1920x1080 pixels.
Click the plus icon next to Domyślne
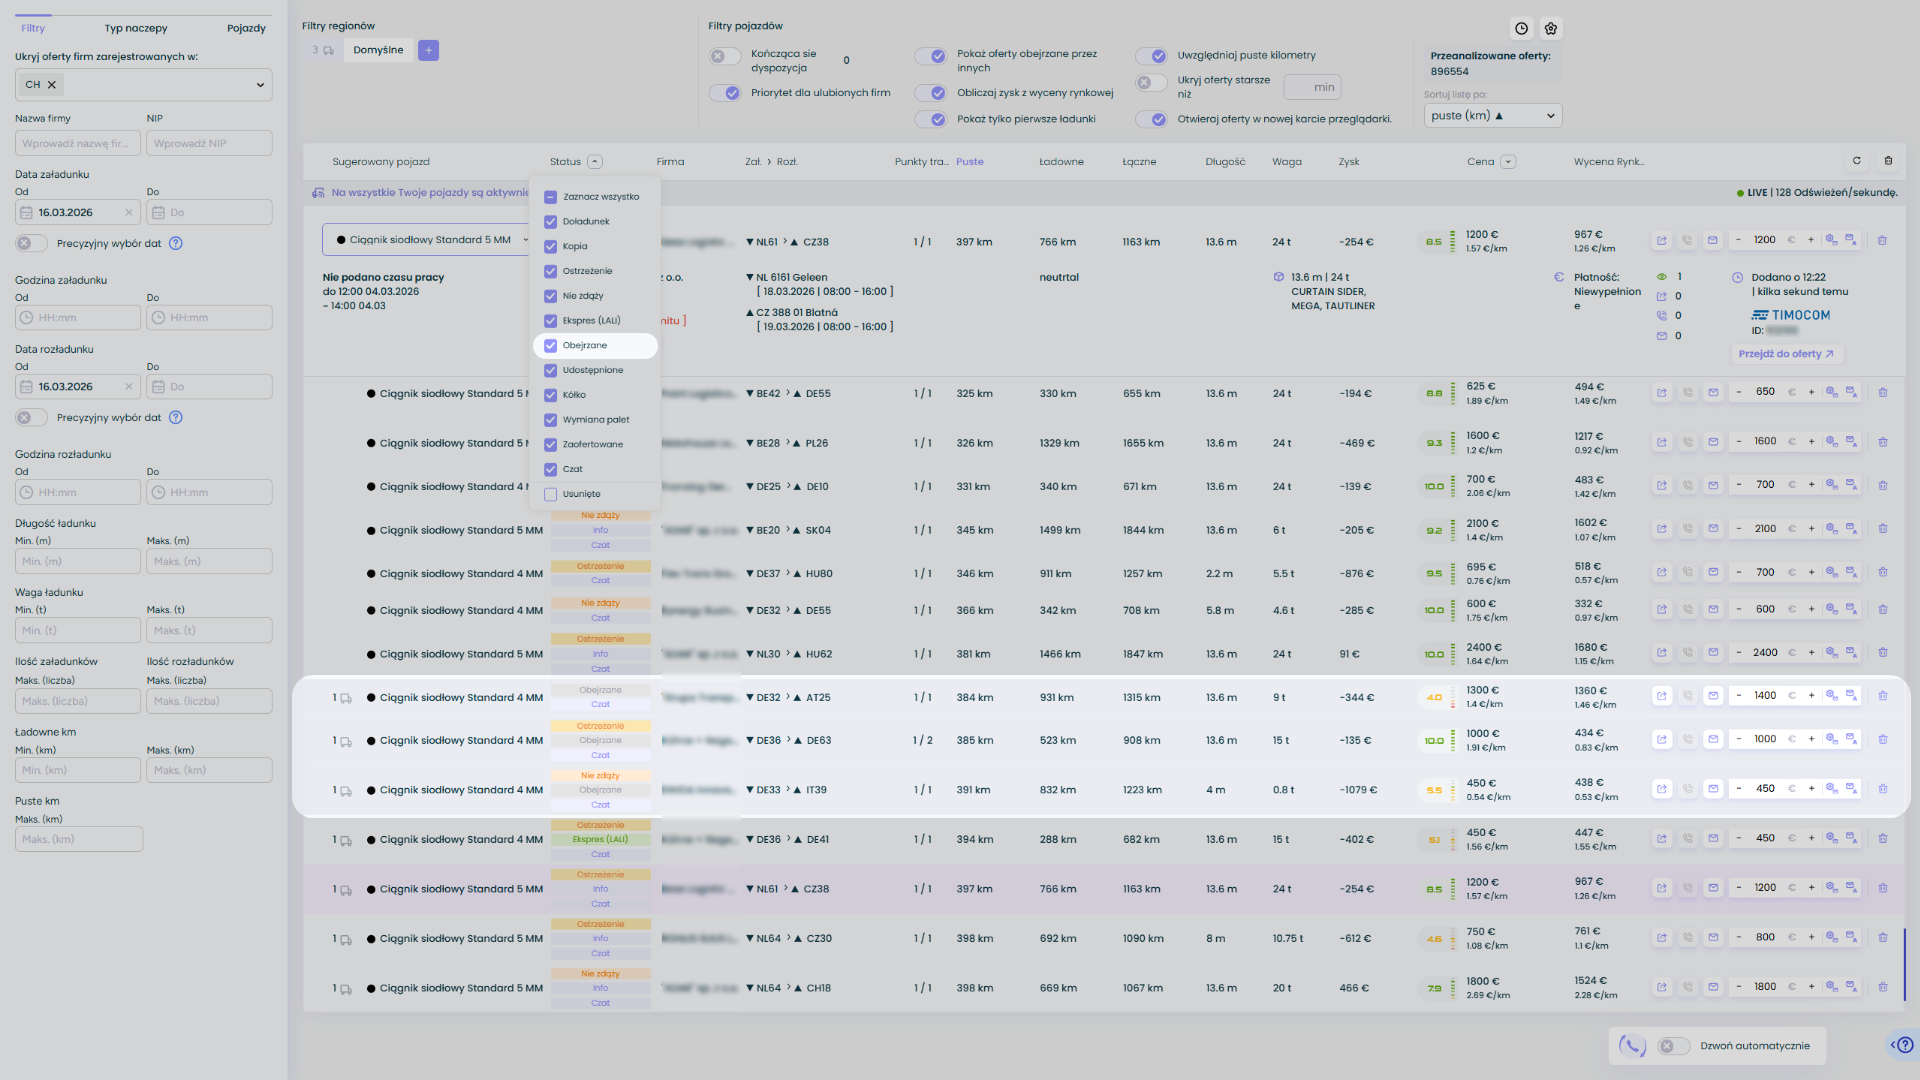coord(428,50)
